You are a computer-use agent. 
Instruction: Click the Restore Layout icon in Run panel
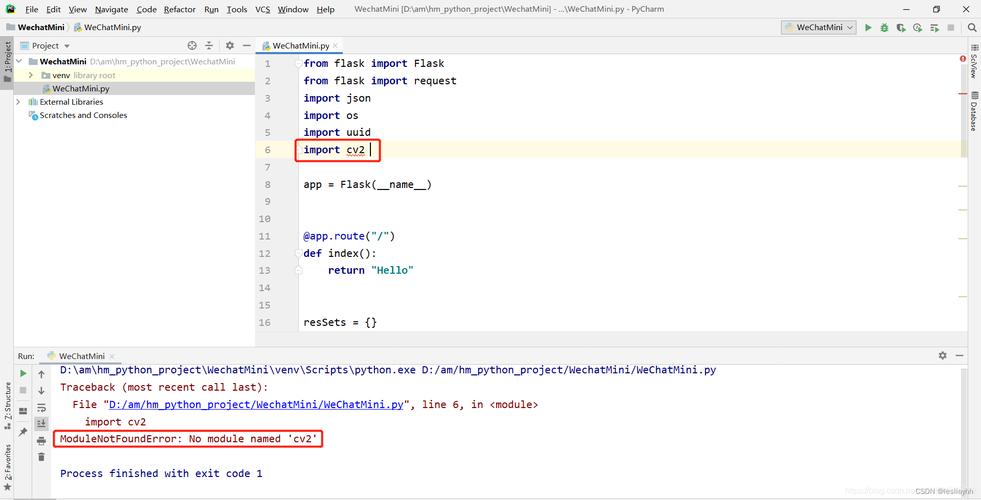(23, 411)
